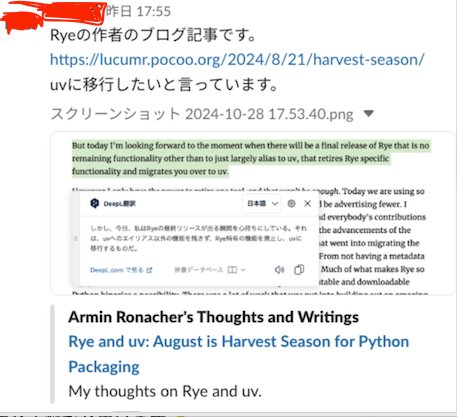The image size is (457, 417).
Task: Click the message timestamp 昨日 17:55
Action: point(138,11)
